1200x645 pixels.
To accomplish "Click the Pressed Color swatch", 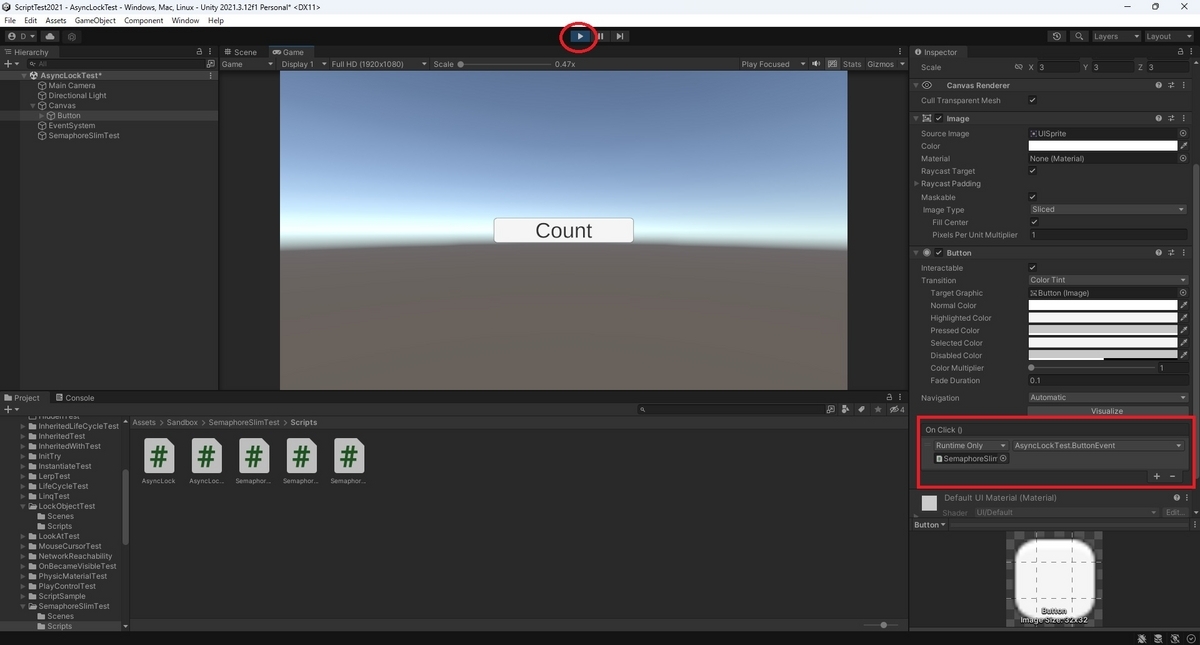I will coord(1103,331).
